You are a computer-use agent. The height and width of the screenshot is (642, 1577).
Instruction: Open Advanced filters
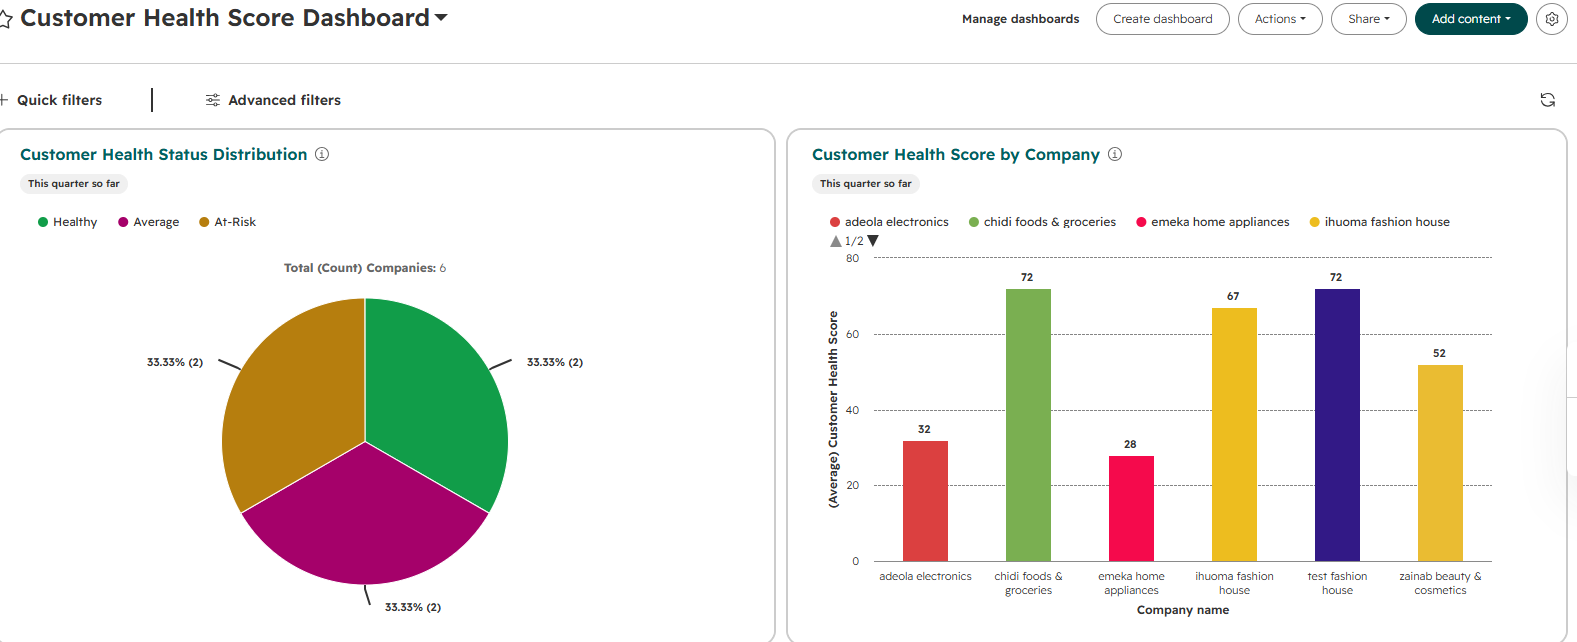(284, 100)
